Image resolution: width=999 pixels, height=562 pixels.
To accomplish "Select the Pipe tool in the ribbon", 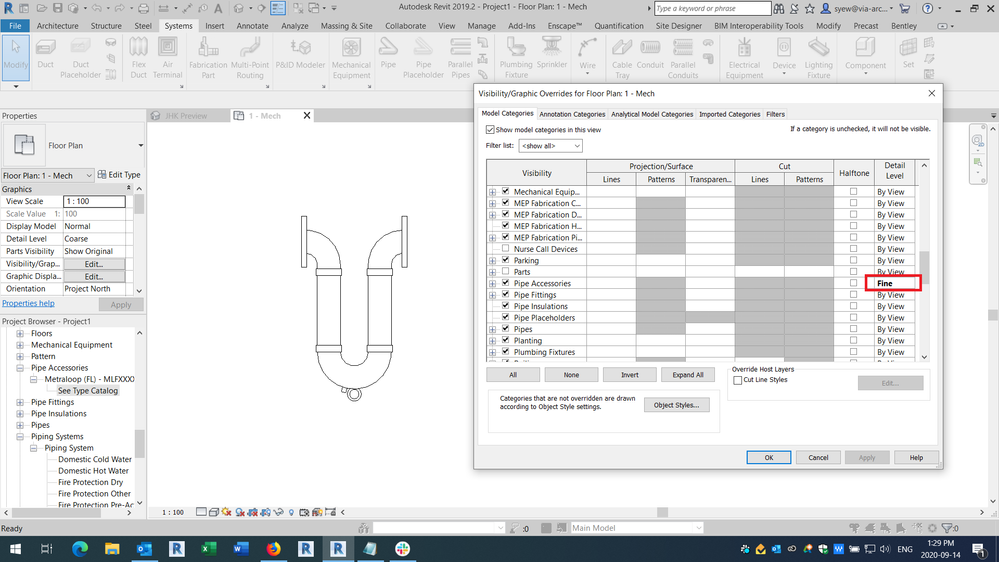I will tap(388, 54).
